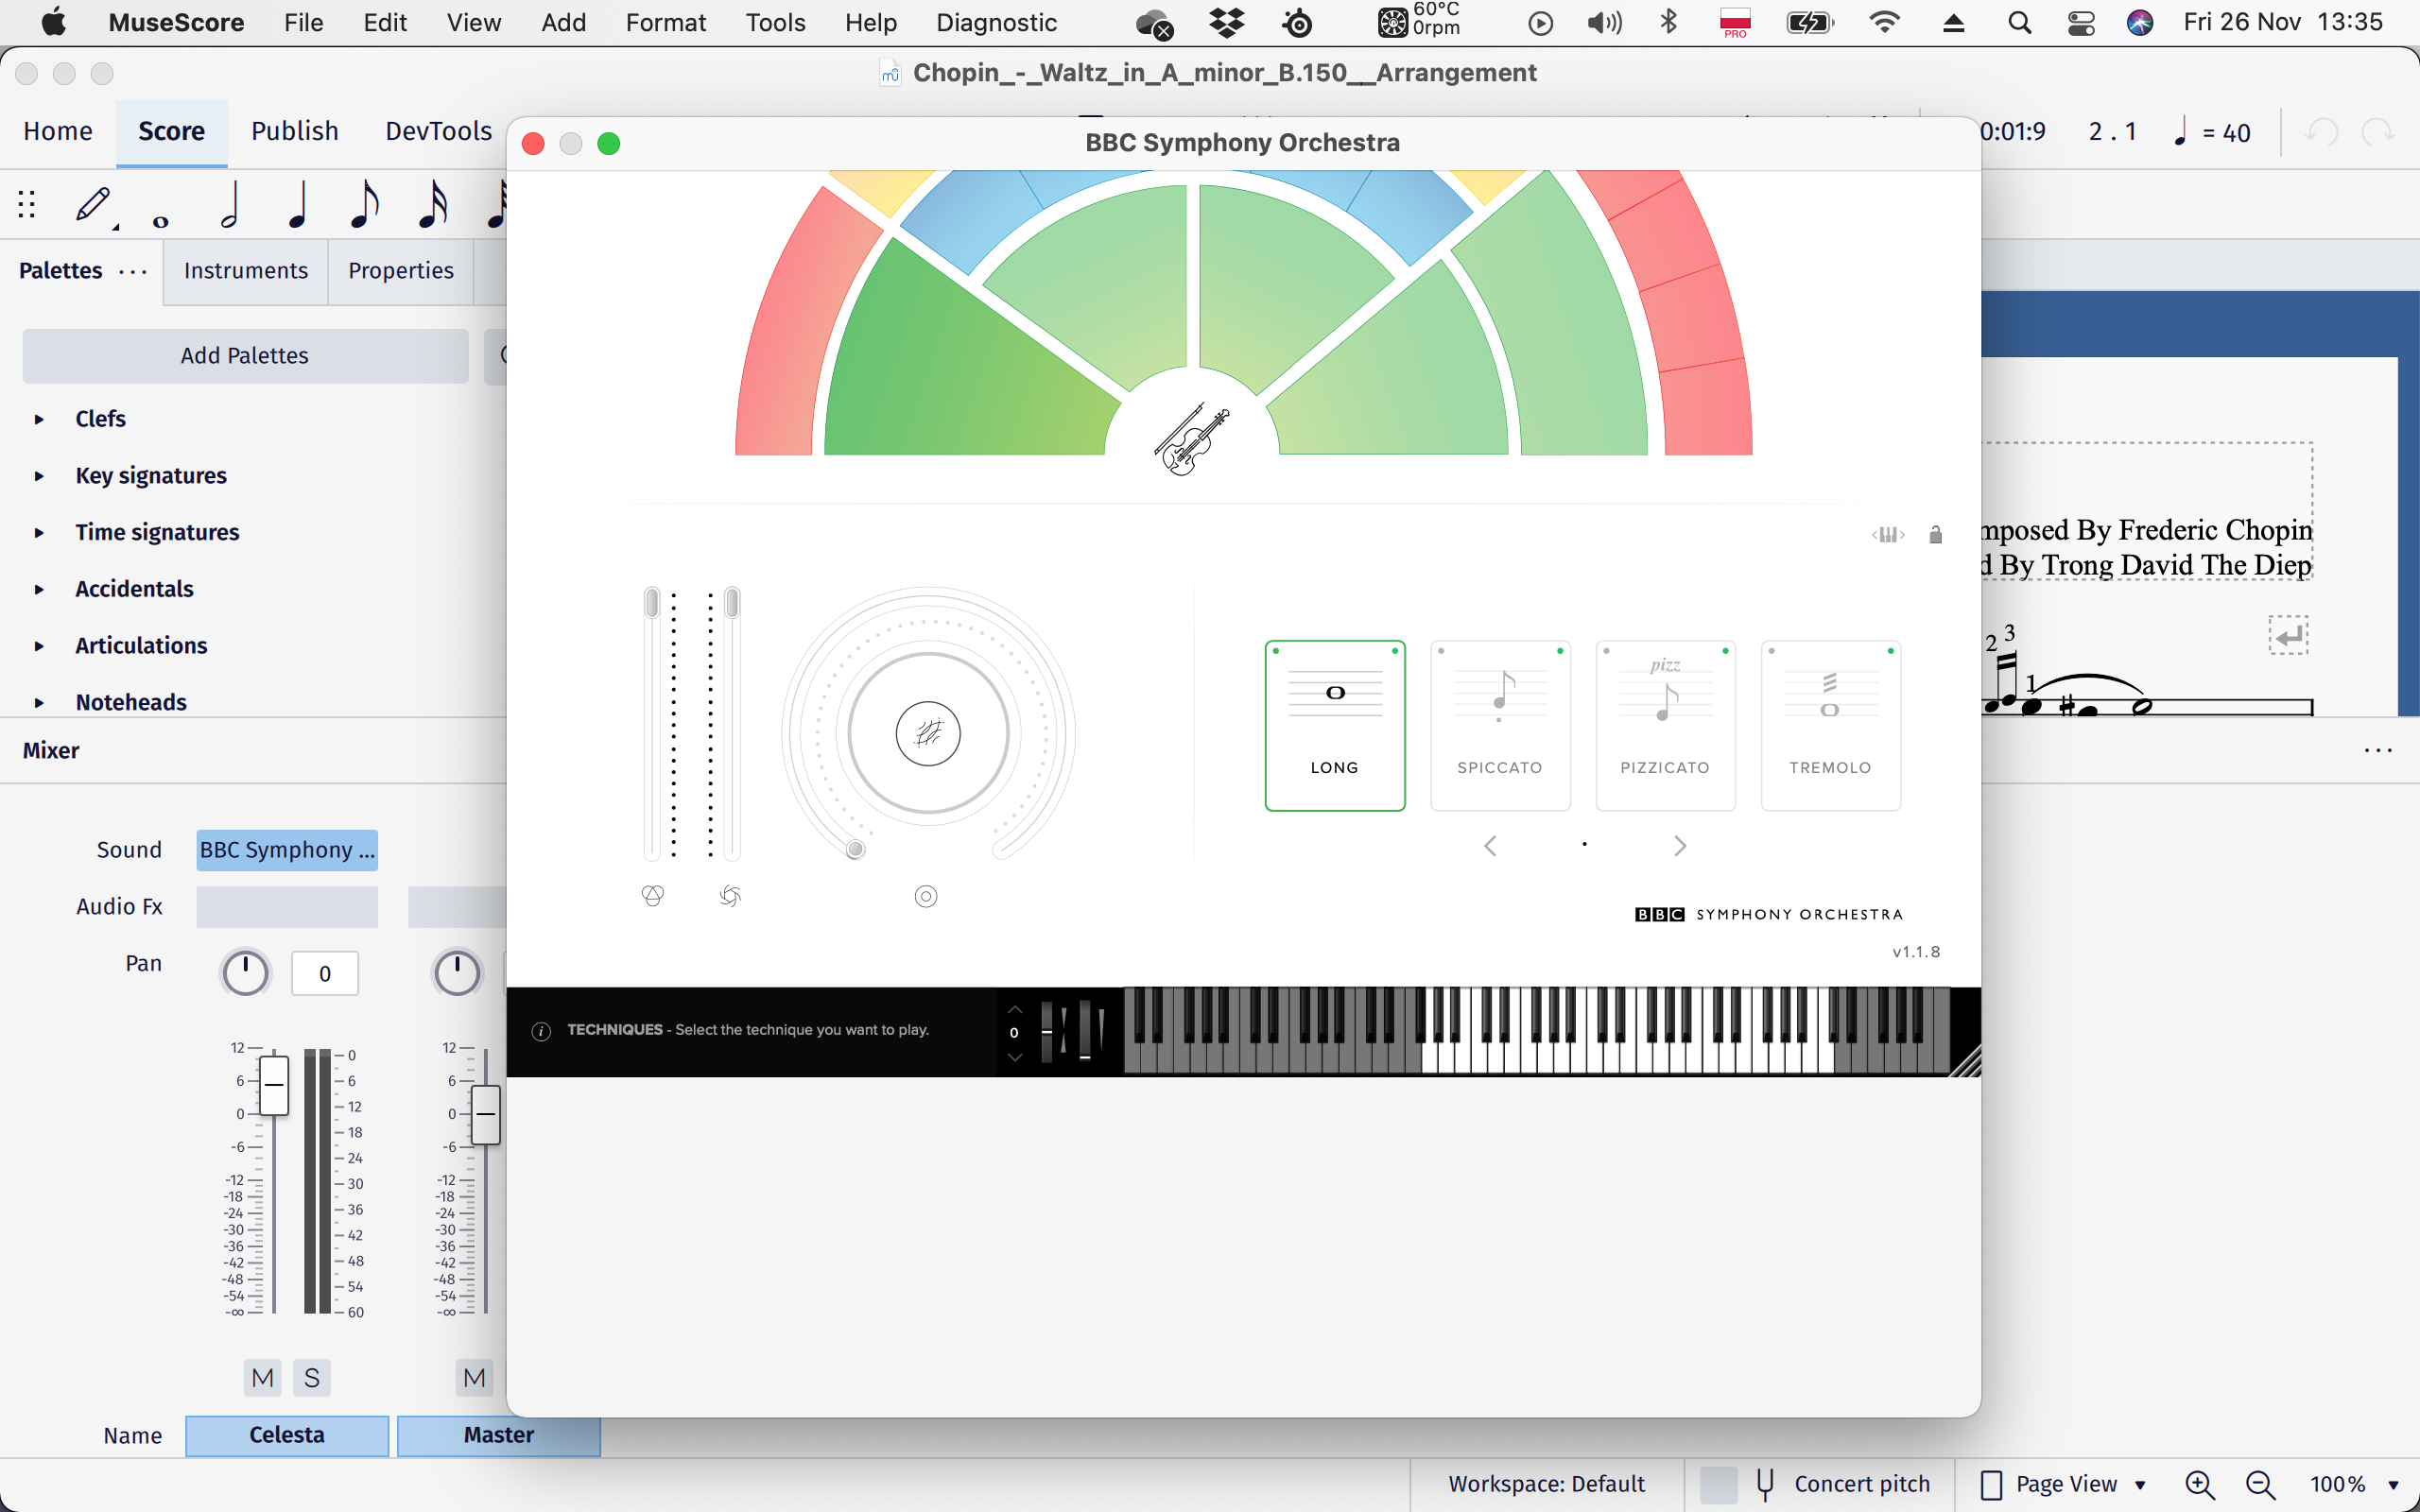Open the Format menu
The image size is (2420, 1512).
(665, 22)
